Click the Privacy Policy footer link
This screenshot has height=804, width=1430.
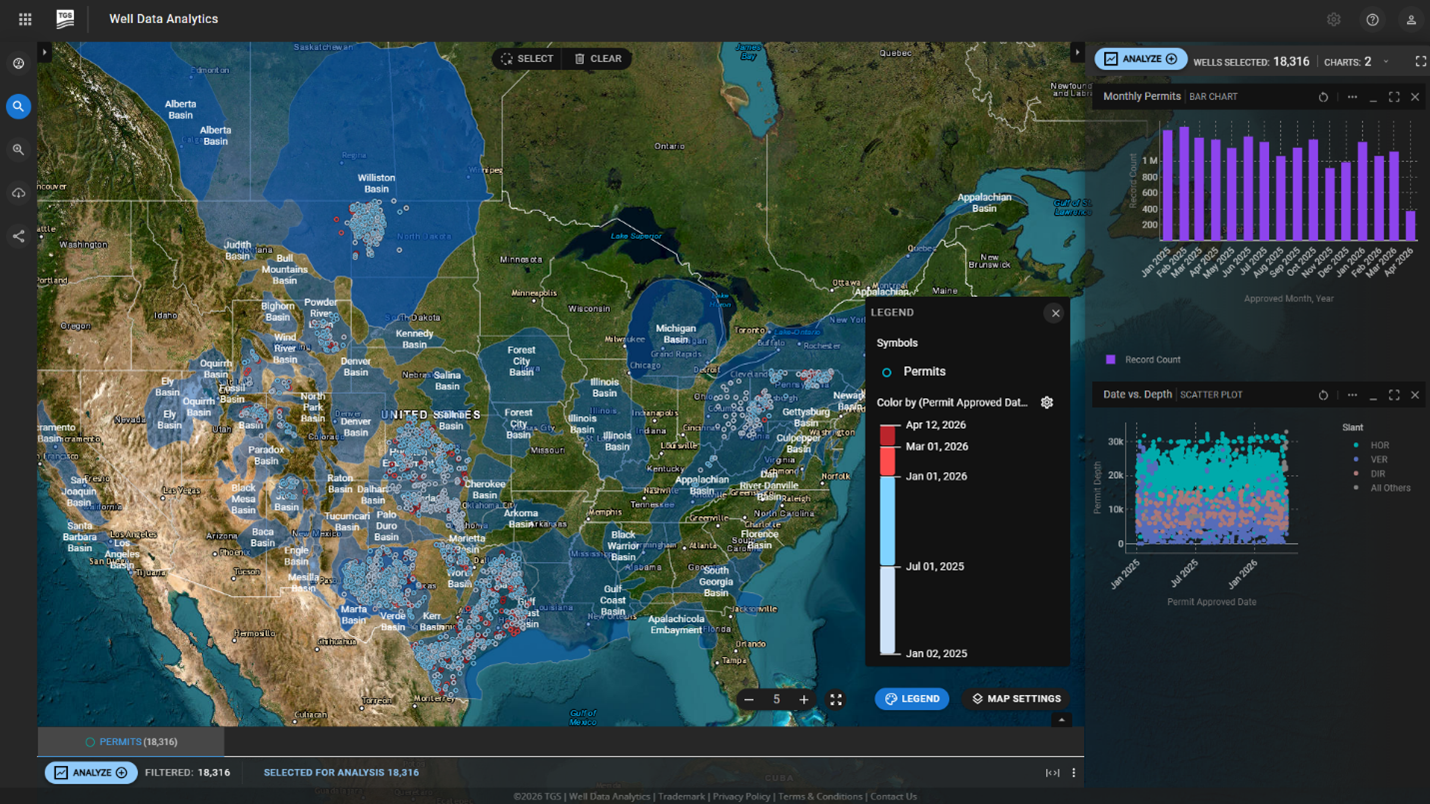(x=741, y=797)
